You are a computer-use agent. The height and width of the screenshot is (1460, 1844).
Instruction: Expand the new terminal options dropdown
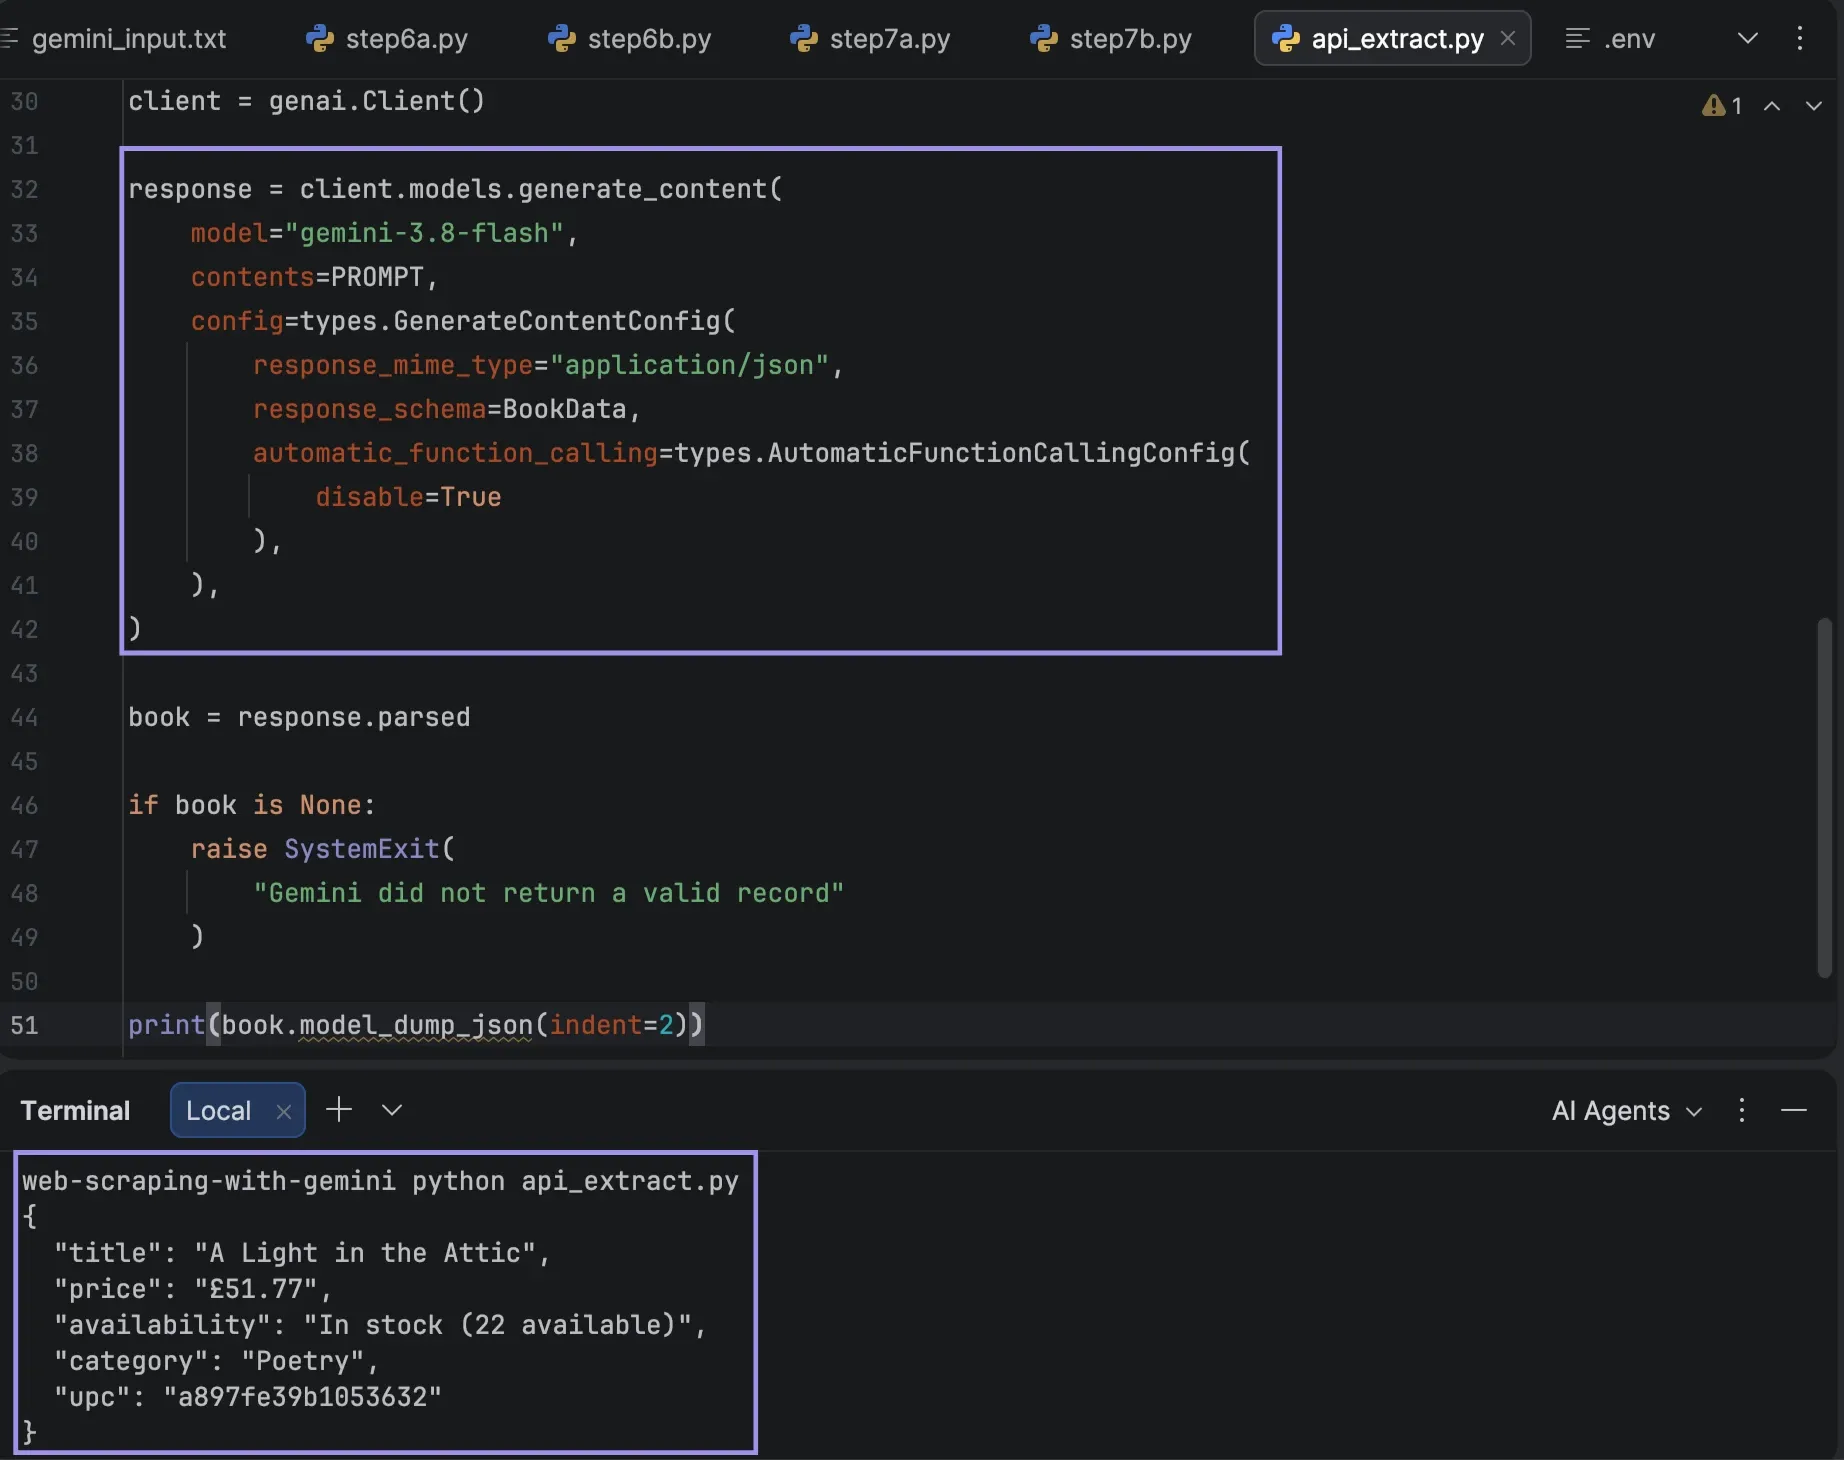tap(392, 1110)
